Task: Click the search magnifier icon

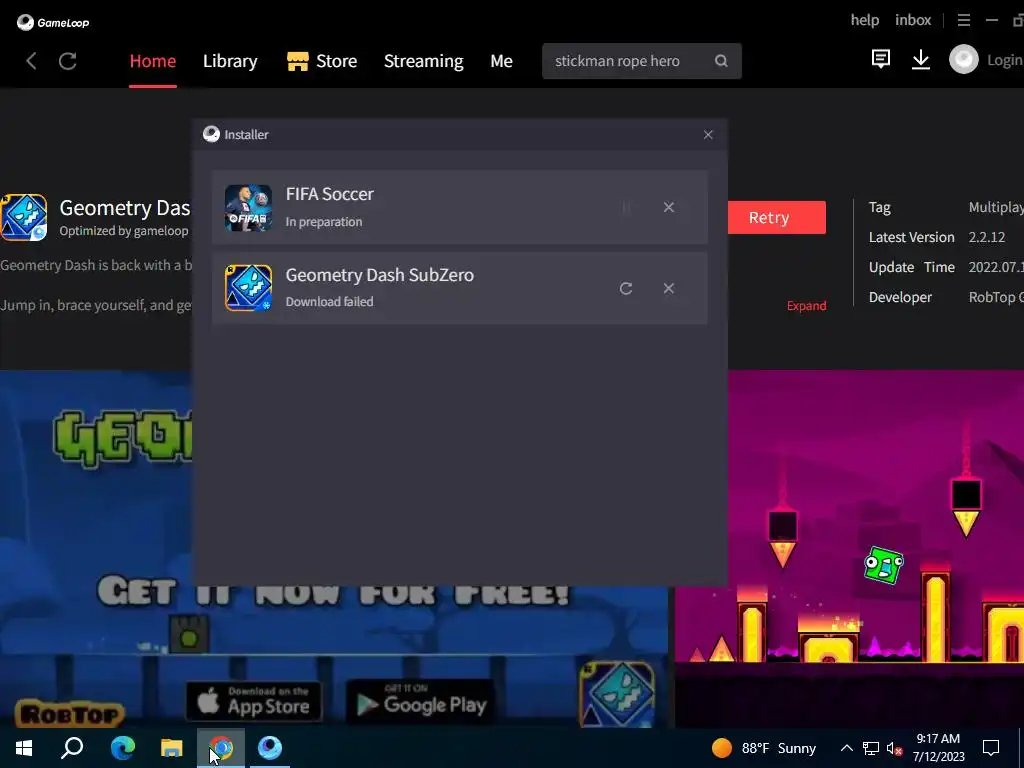Action: point(721,61)
